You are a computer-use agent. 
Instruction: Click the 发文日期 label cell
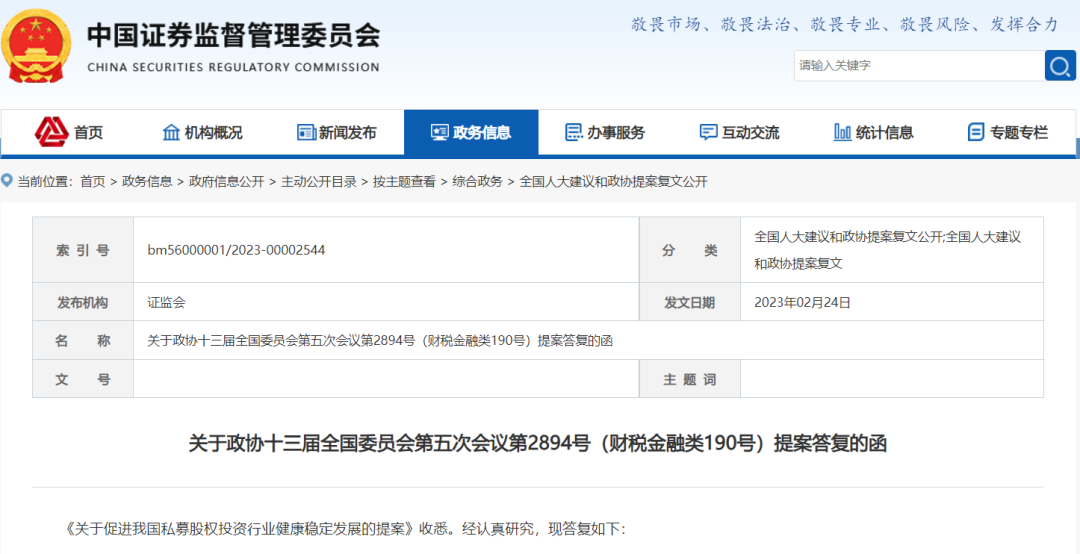click(x=689, y=302)
